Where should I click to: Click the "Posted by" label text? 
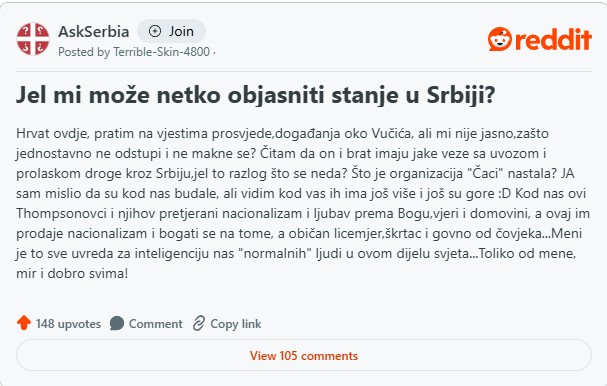point(84,52)
